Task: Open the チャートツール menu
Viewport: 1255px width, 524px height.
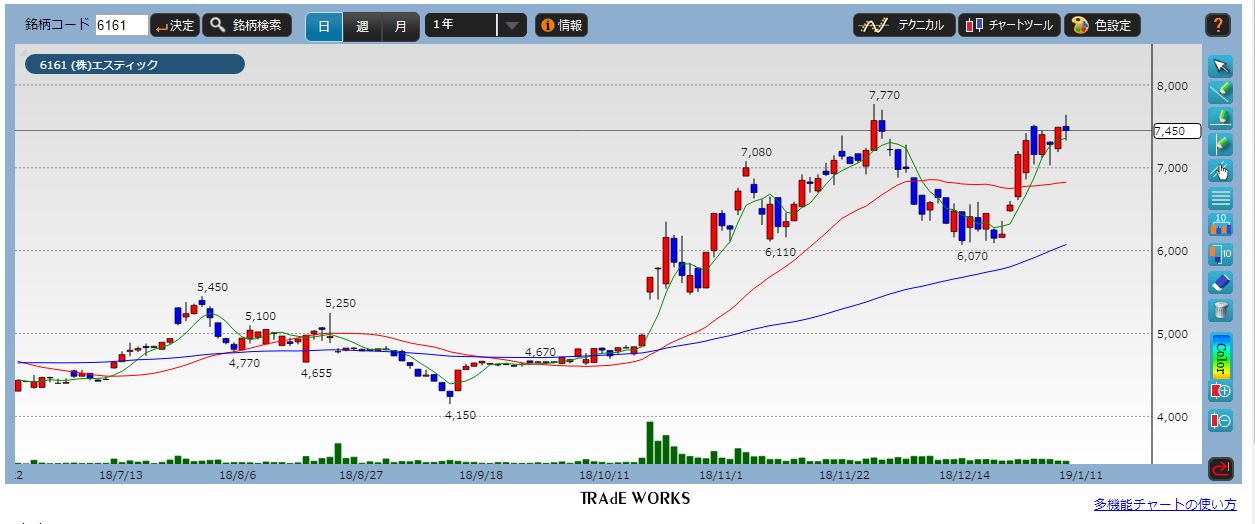Action: pos(1009,26)
